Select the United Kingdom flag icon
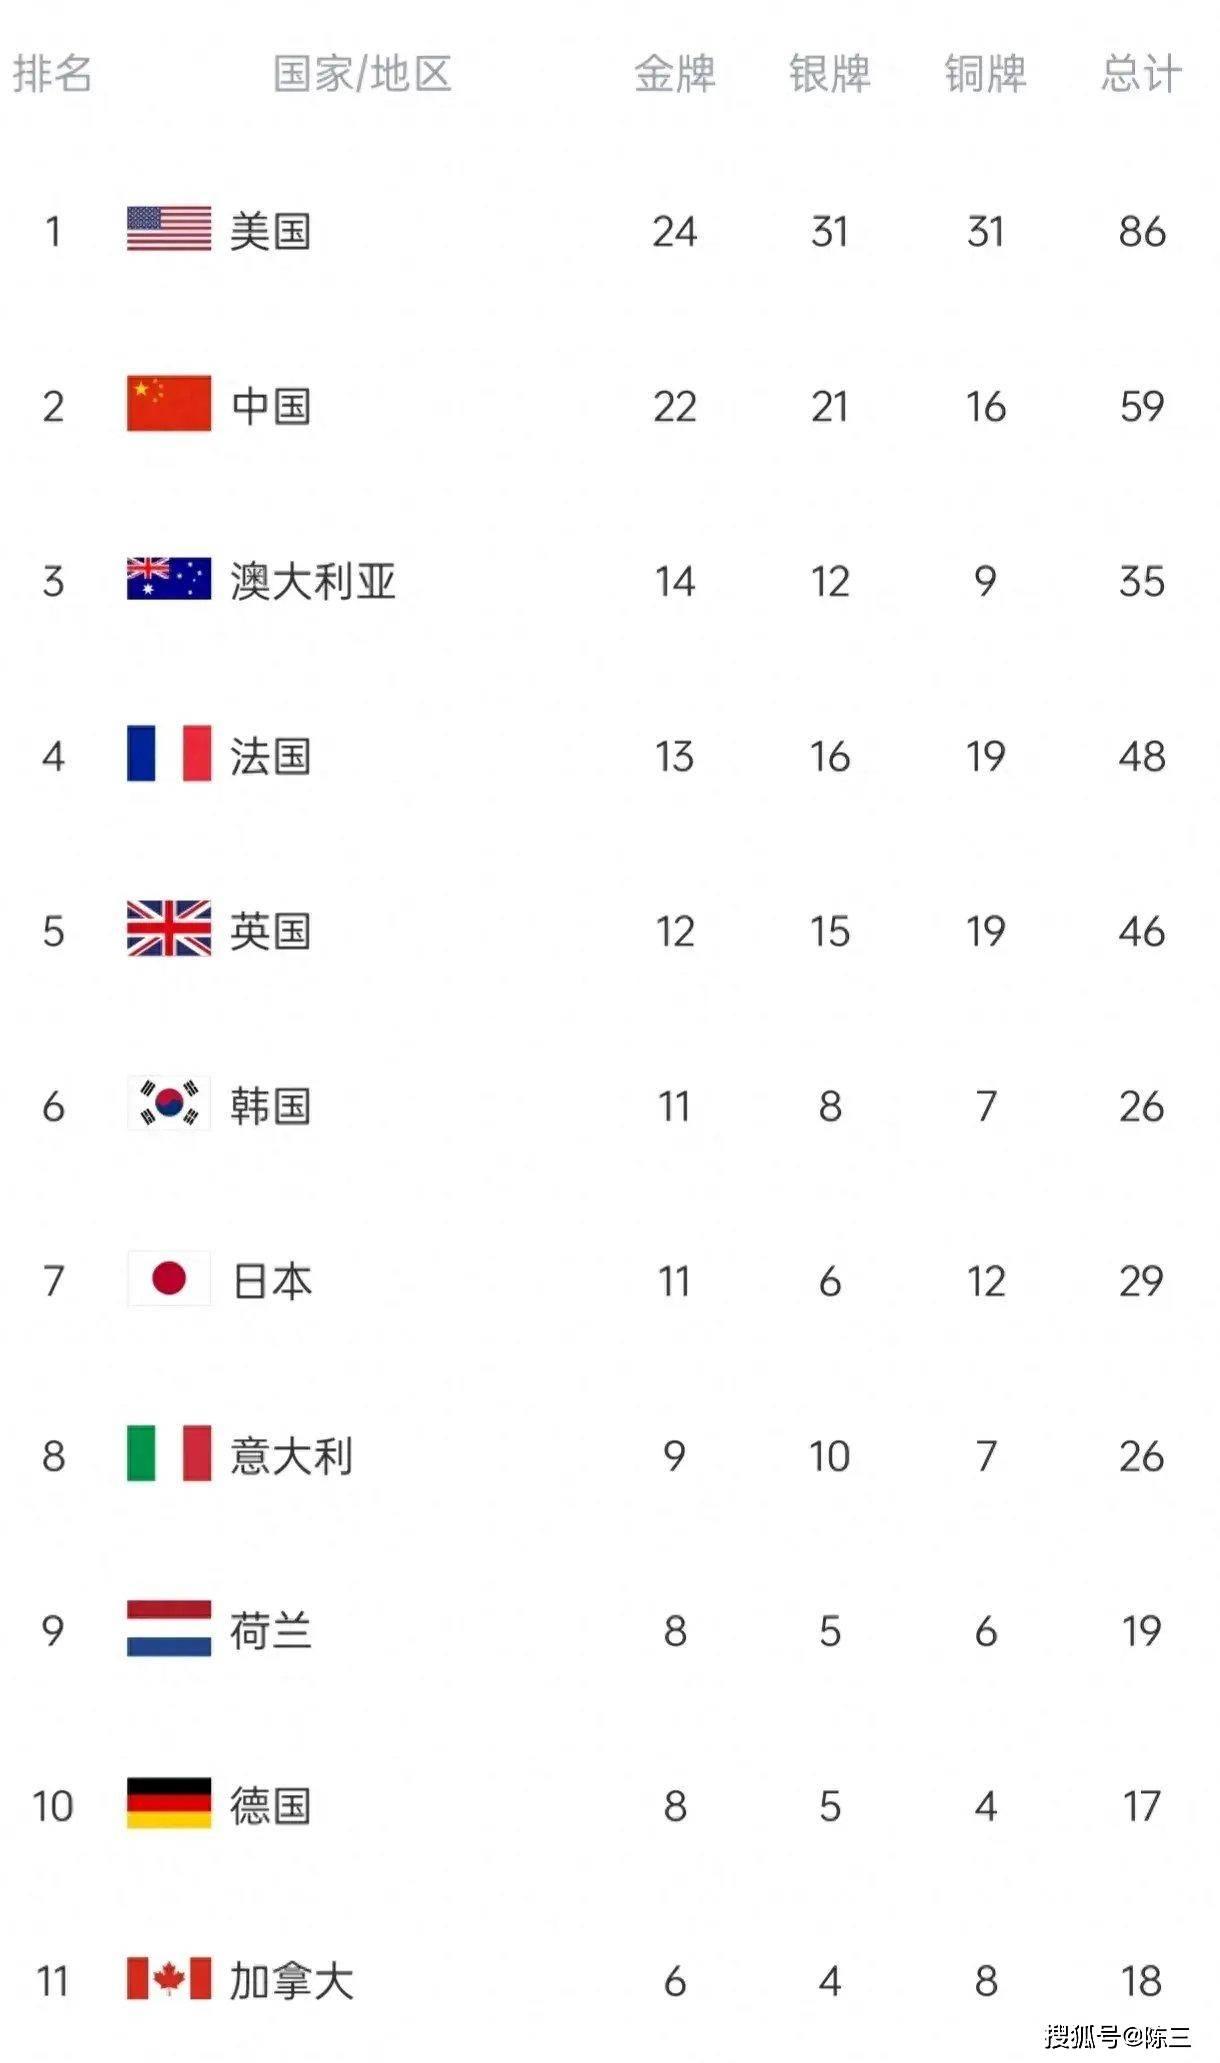The height and width of the screenshot is (2063, 1220). click(x=169, y=928)
